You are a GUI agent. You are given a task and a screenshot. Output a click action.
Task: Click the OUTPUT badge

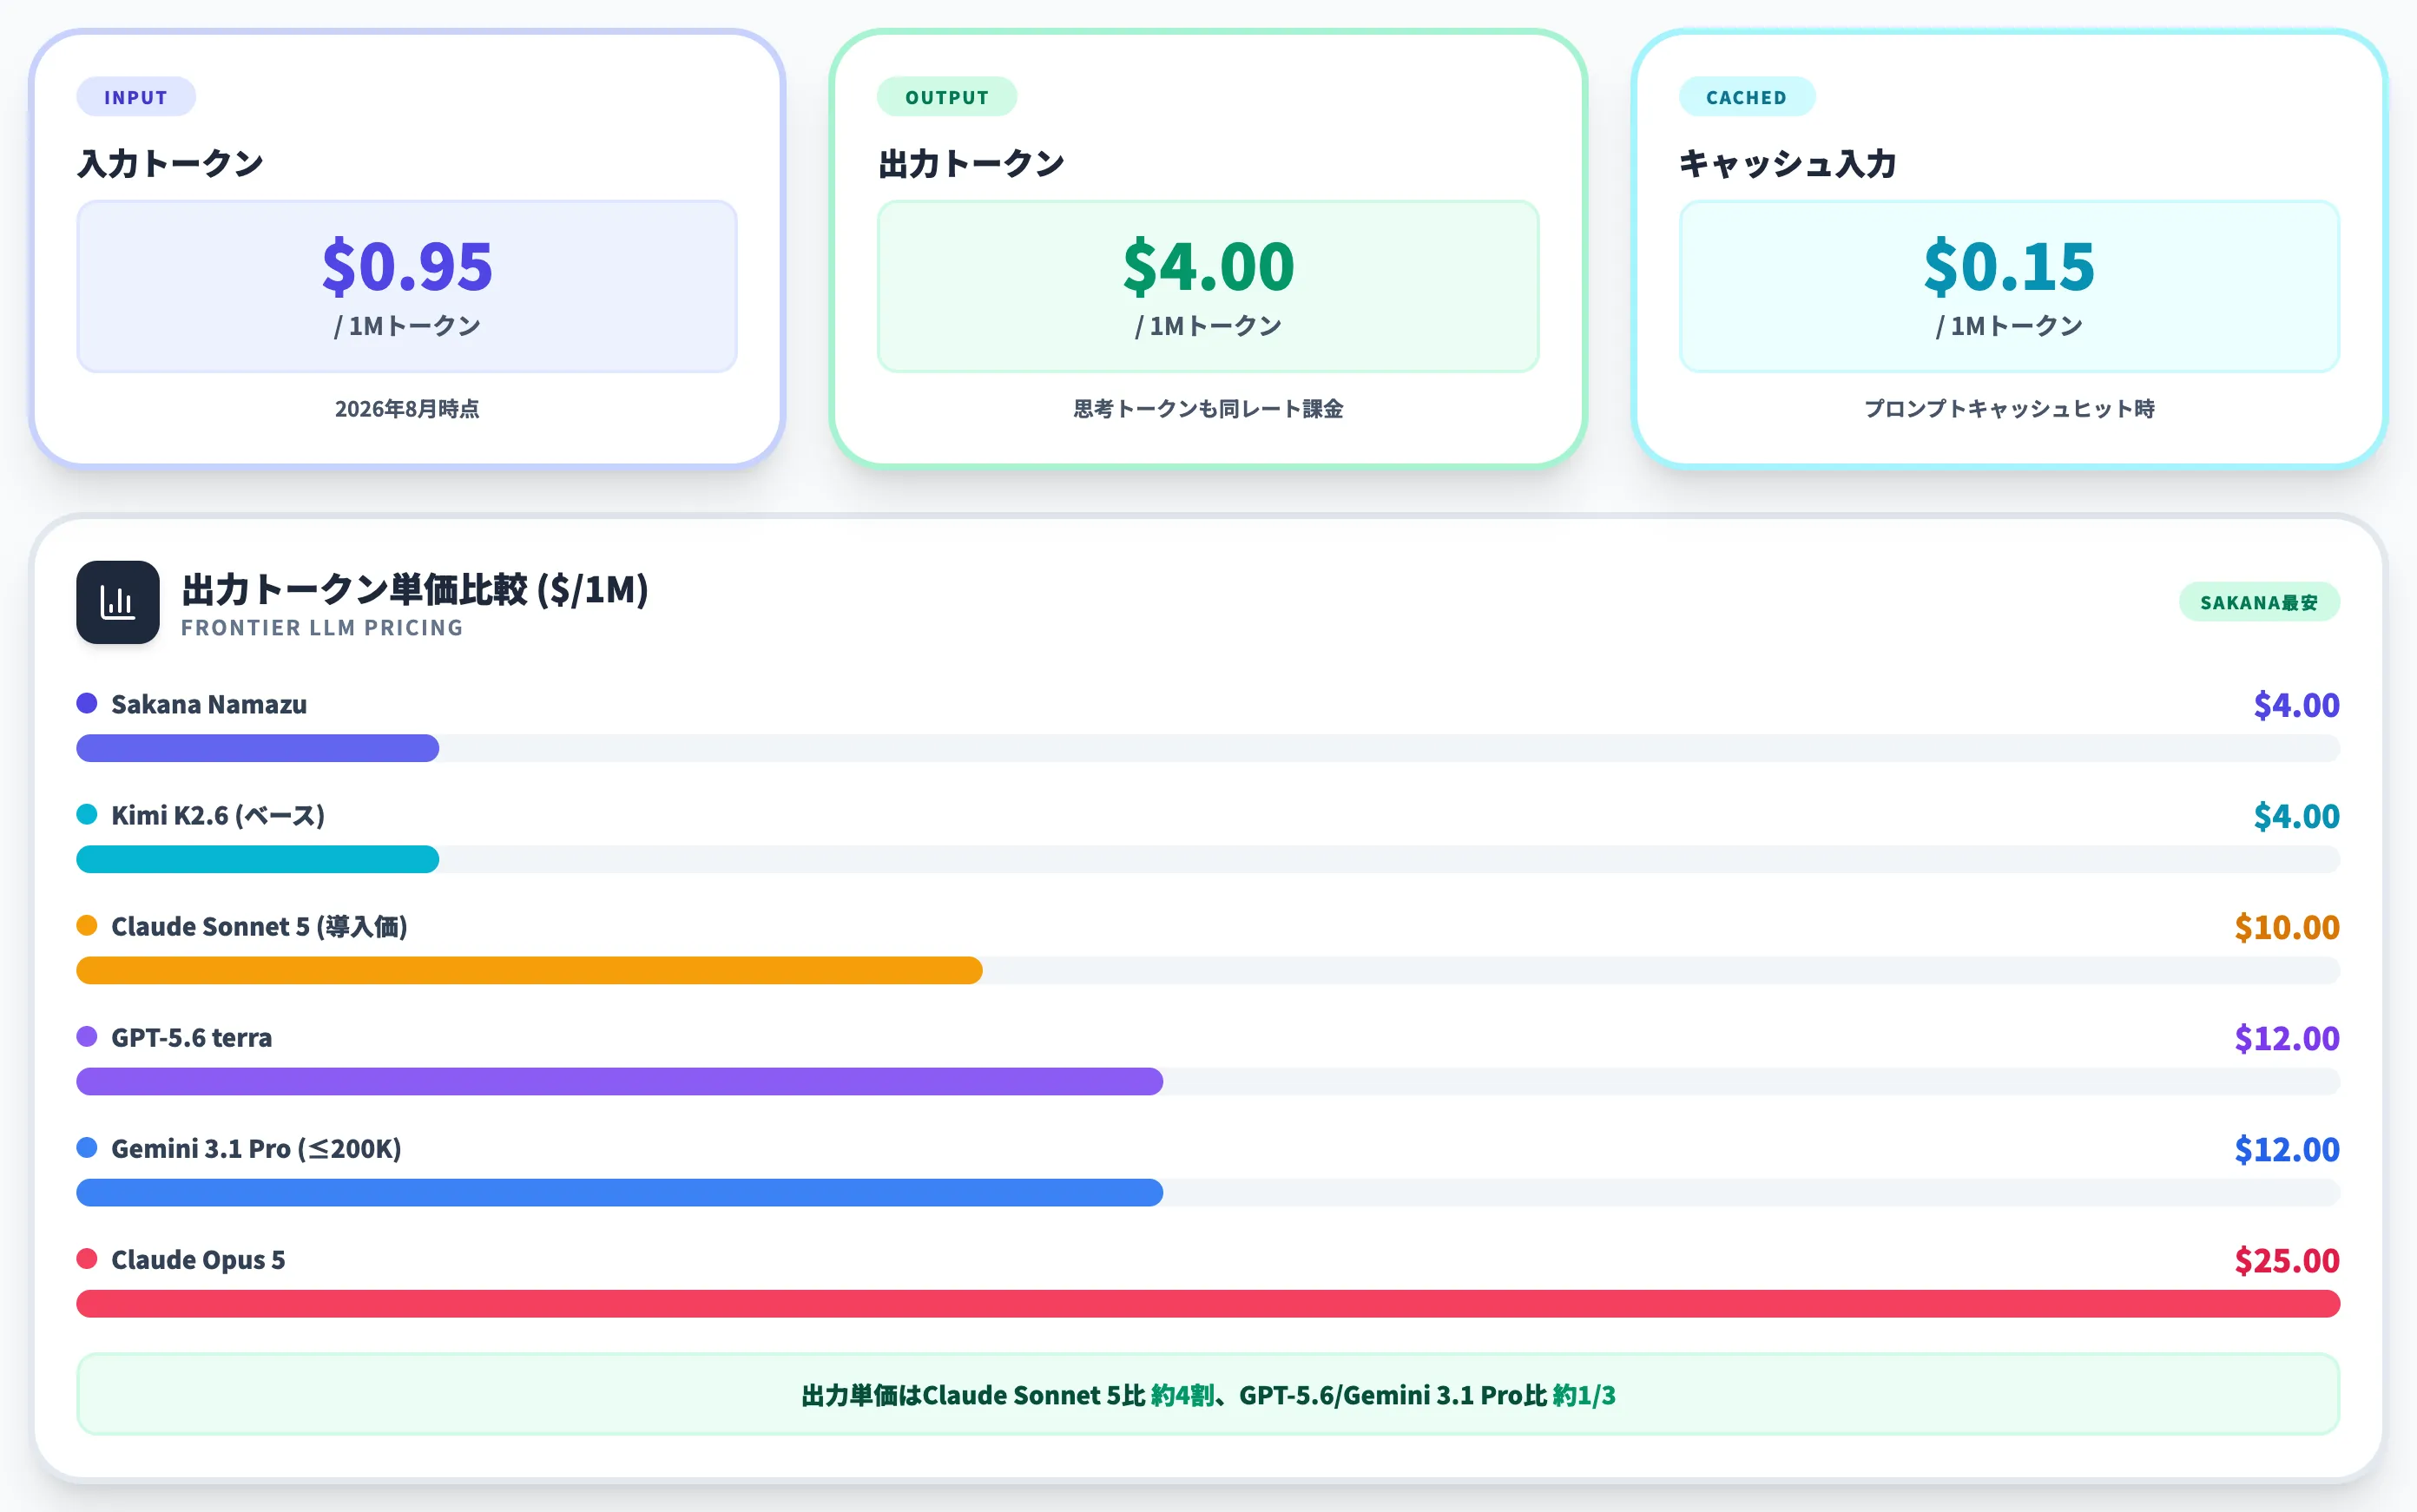(x=946, y=97)
